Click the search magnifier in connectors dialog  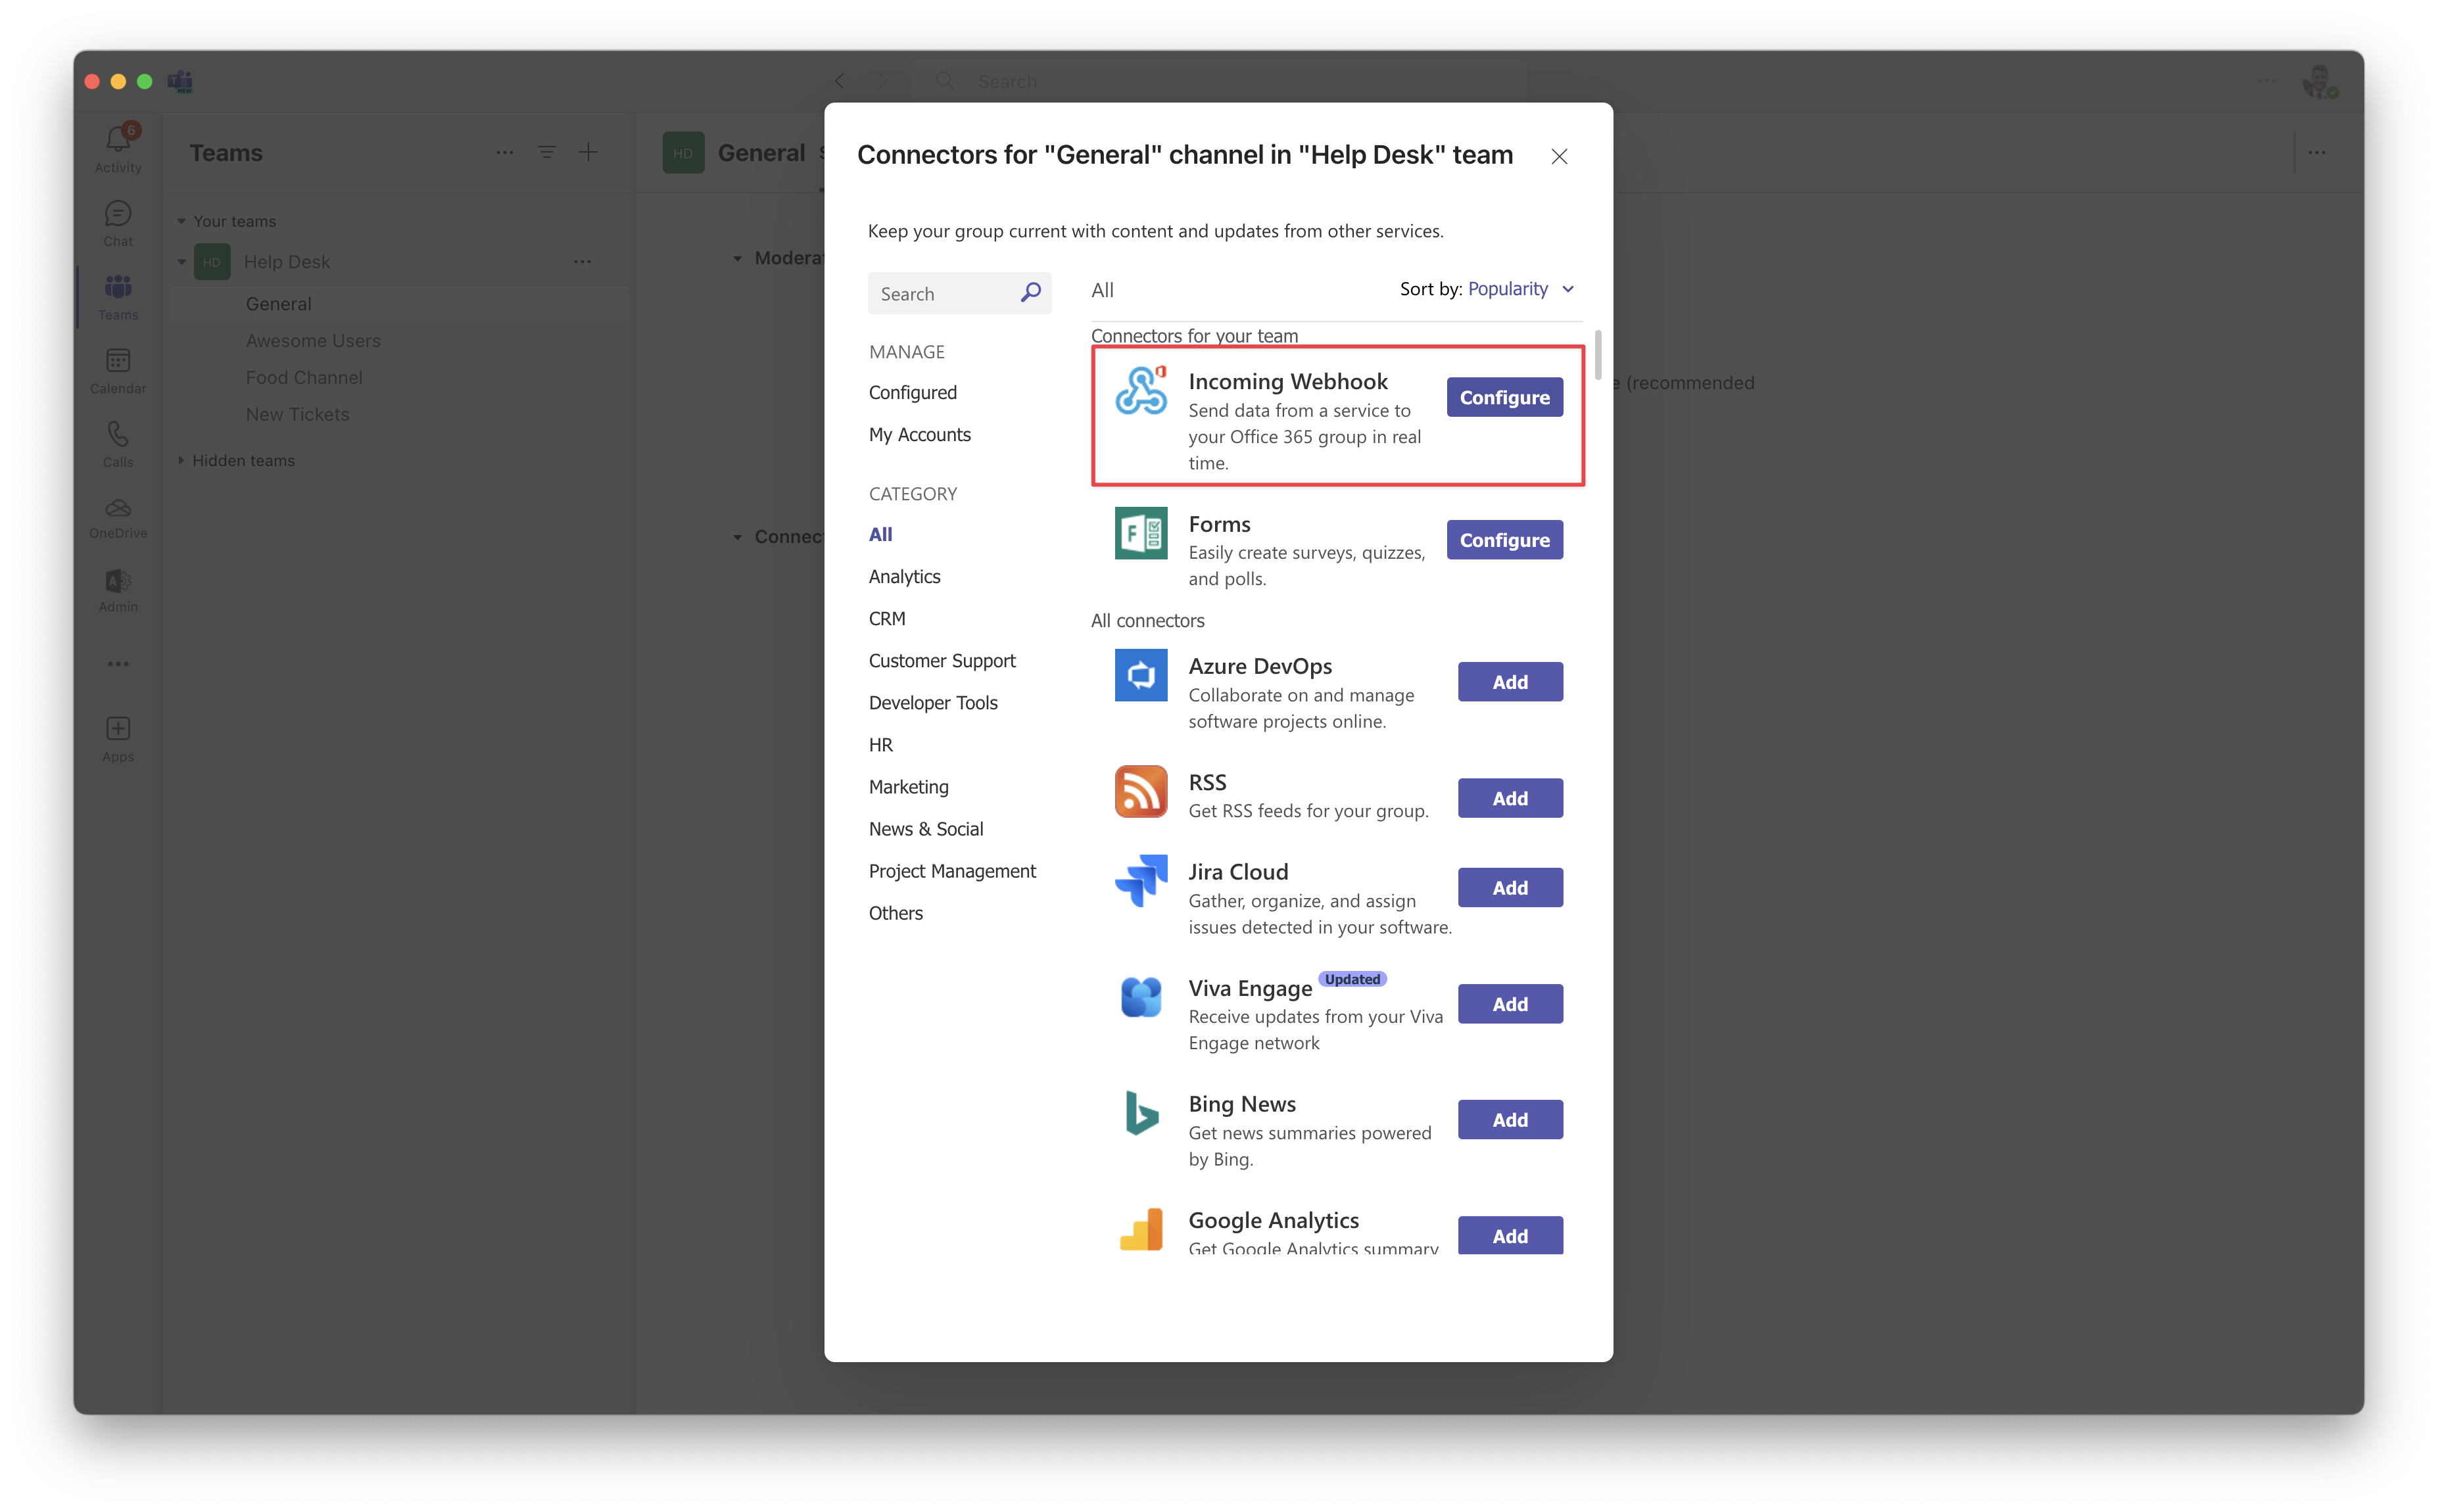click(1030, 292)
